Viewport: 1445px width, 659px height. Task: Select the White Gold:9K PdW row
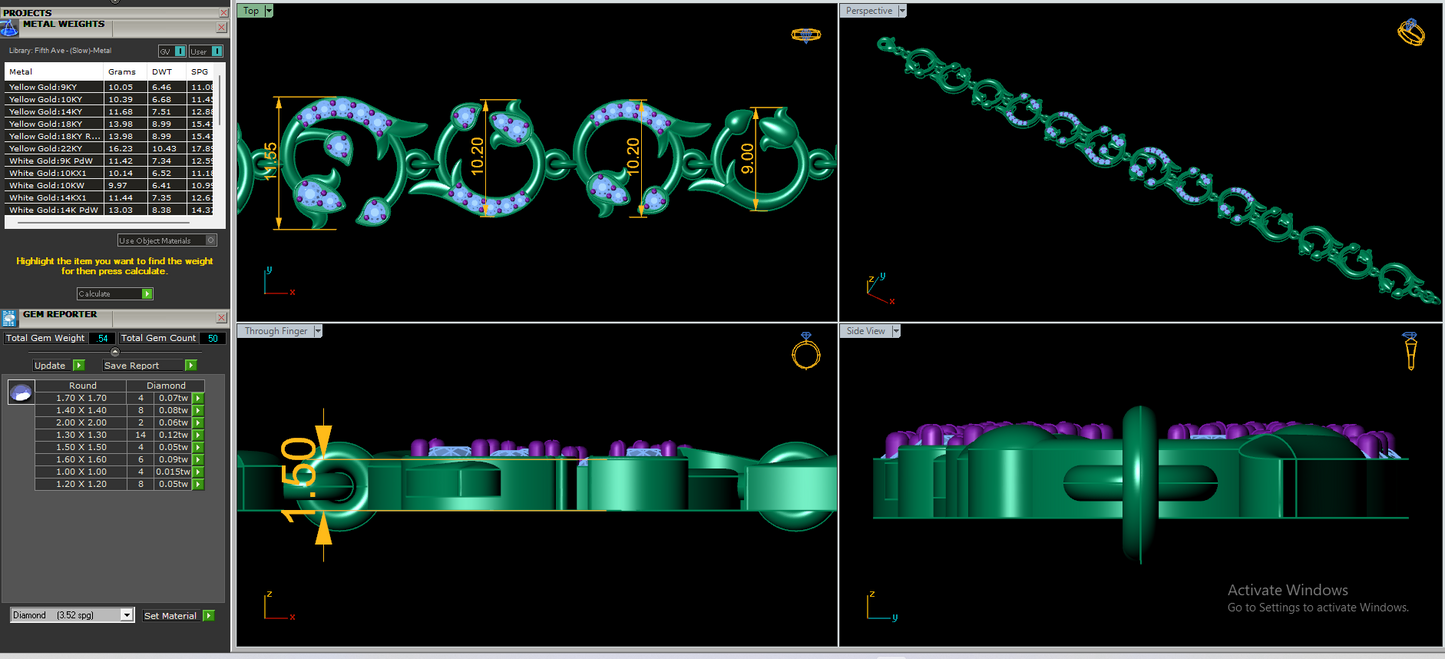(x=110, y=161)
